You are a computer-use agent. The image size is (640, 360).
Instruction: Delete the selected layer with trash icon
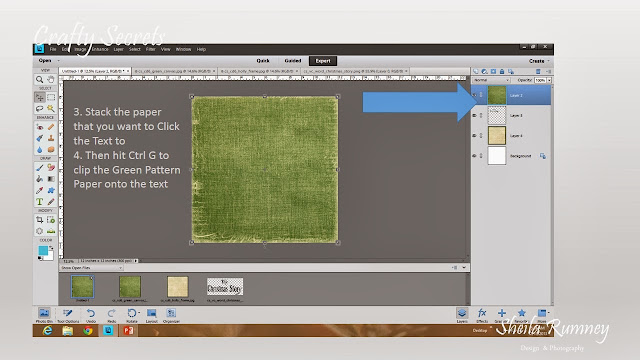(x=538, y=71)
